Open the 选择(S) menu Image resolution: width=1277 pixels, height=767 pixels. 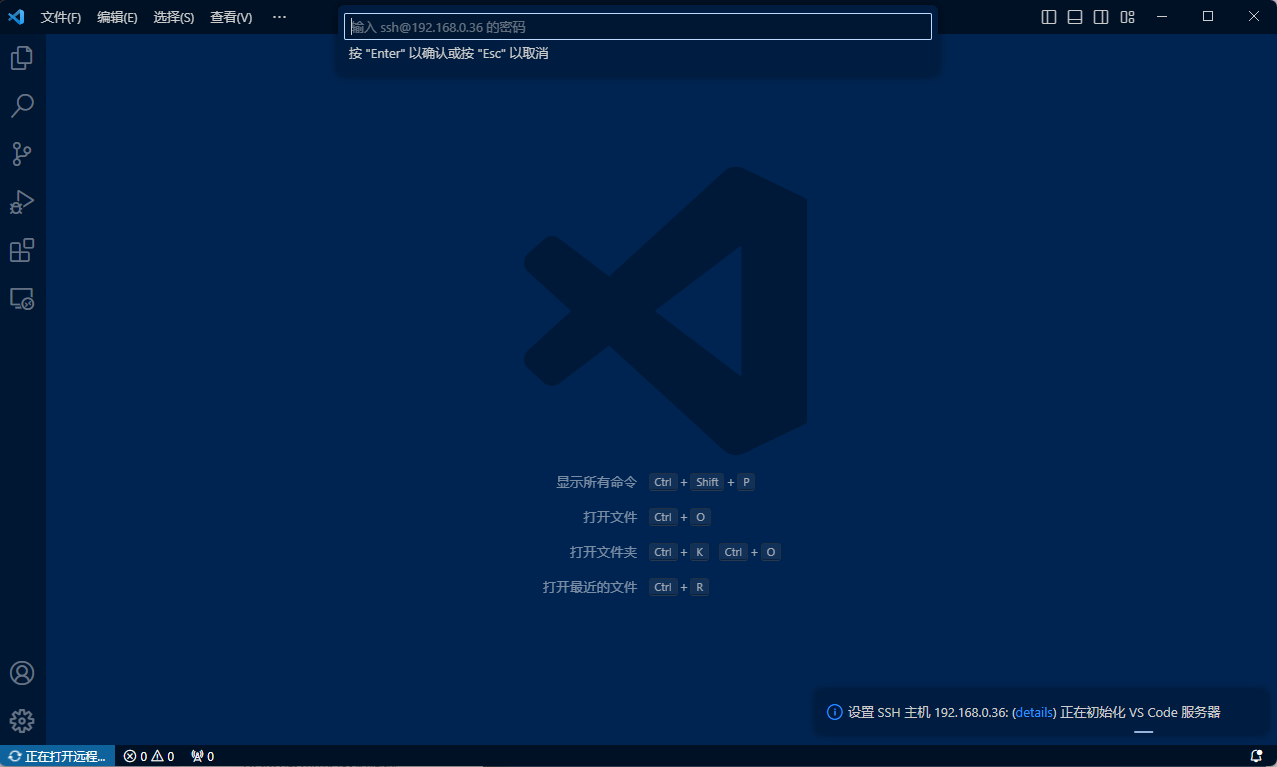click(x=174, y=17)
